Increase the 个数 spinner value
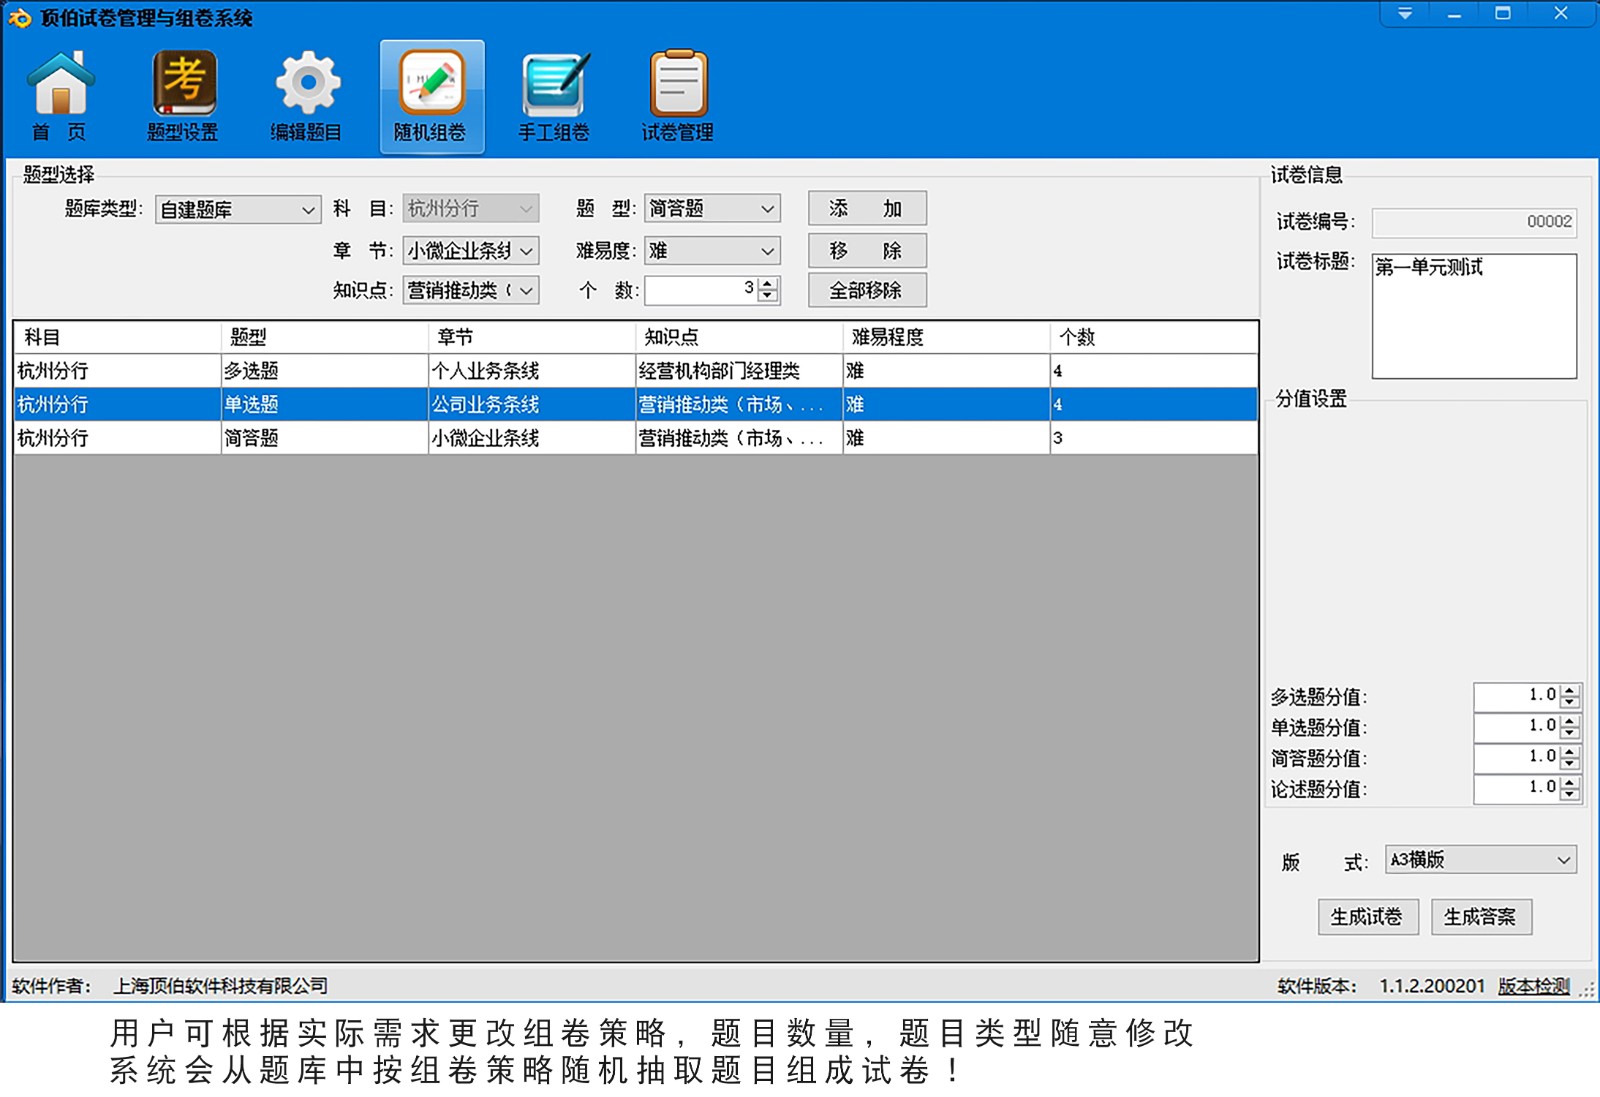This screenshot has width=1600, height=1097. (768, 284)
